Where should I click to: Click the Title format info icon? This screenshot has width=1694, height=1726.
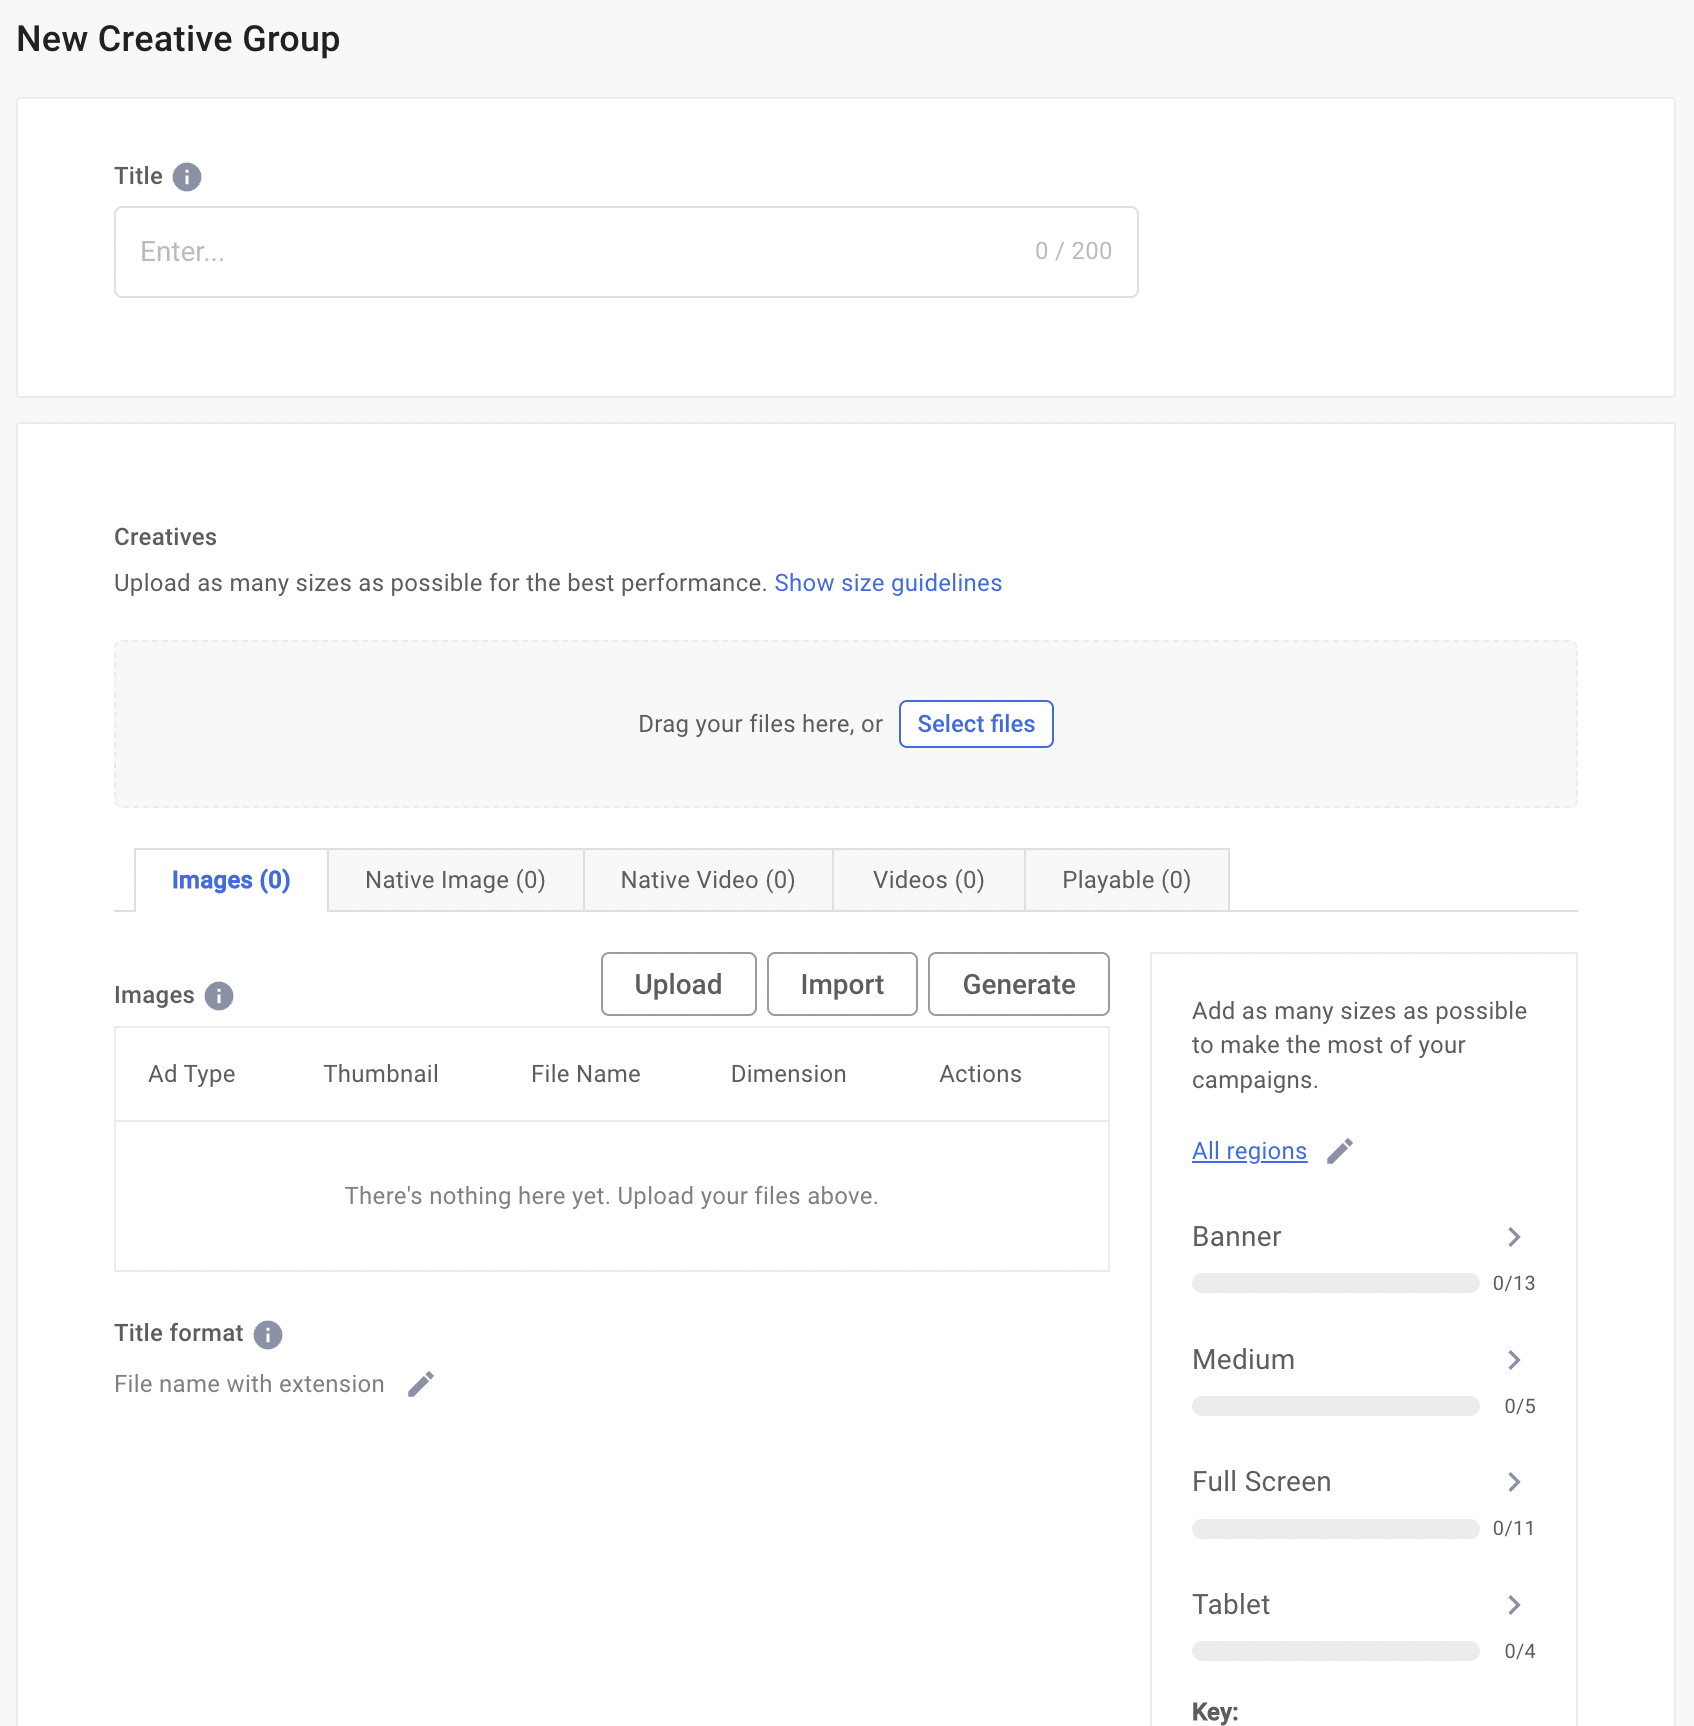pos(268,1334)
